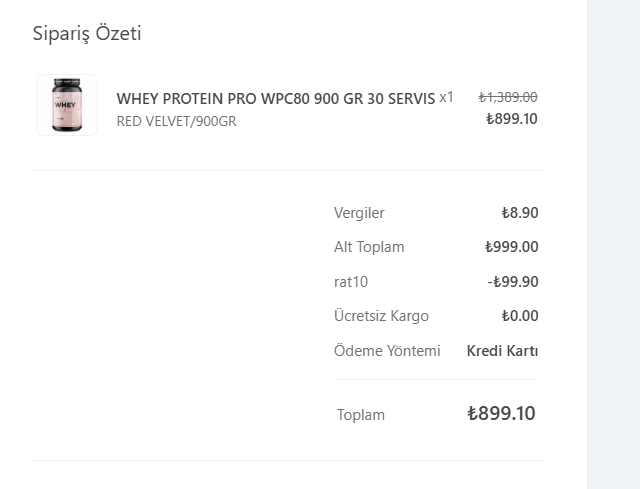The width and height of the screenshot is (640, 489).
Task: Click the -₺99.90 discount amount
Action: 513,282
